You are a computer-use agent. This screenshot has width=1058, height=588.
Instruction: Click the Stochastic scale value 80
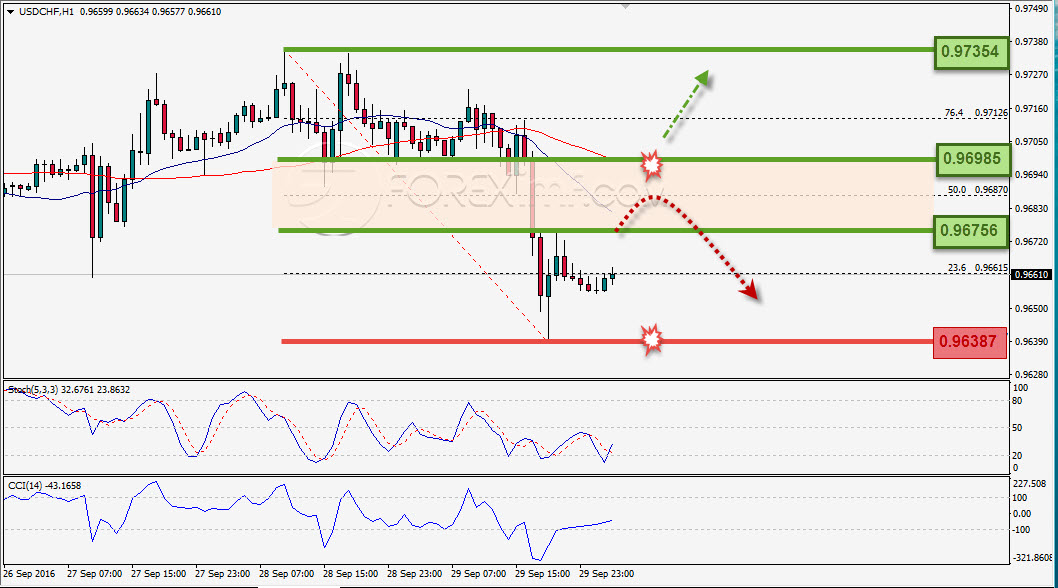pos(1019,401)
